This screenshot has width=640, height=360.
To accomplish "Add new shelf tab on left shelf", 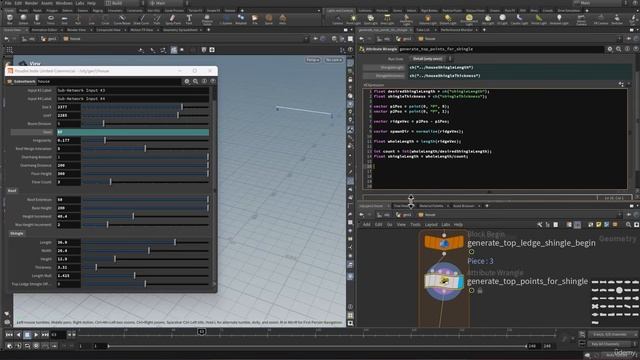I will click(x=242, y=11).
